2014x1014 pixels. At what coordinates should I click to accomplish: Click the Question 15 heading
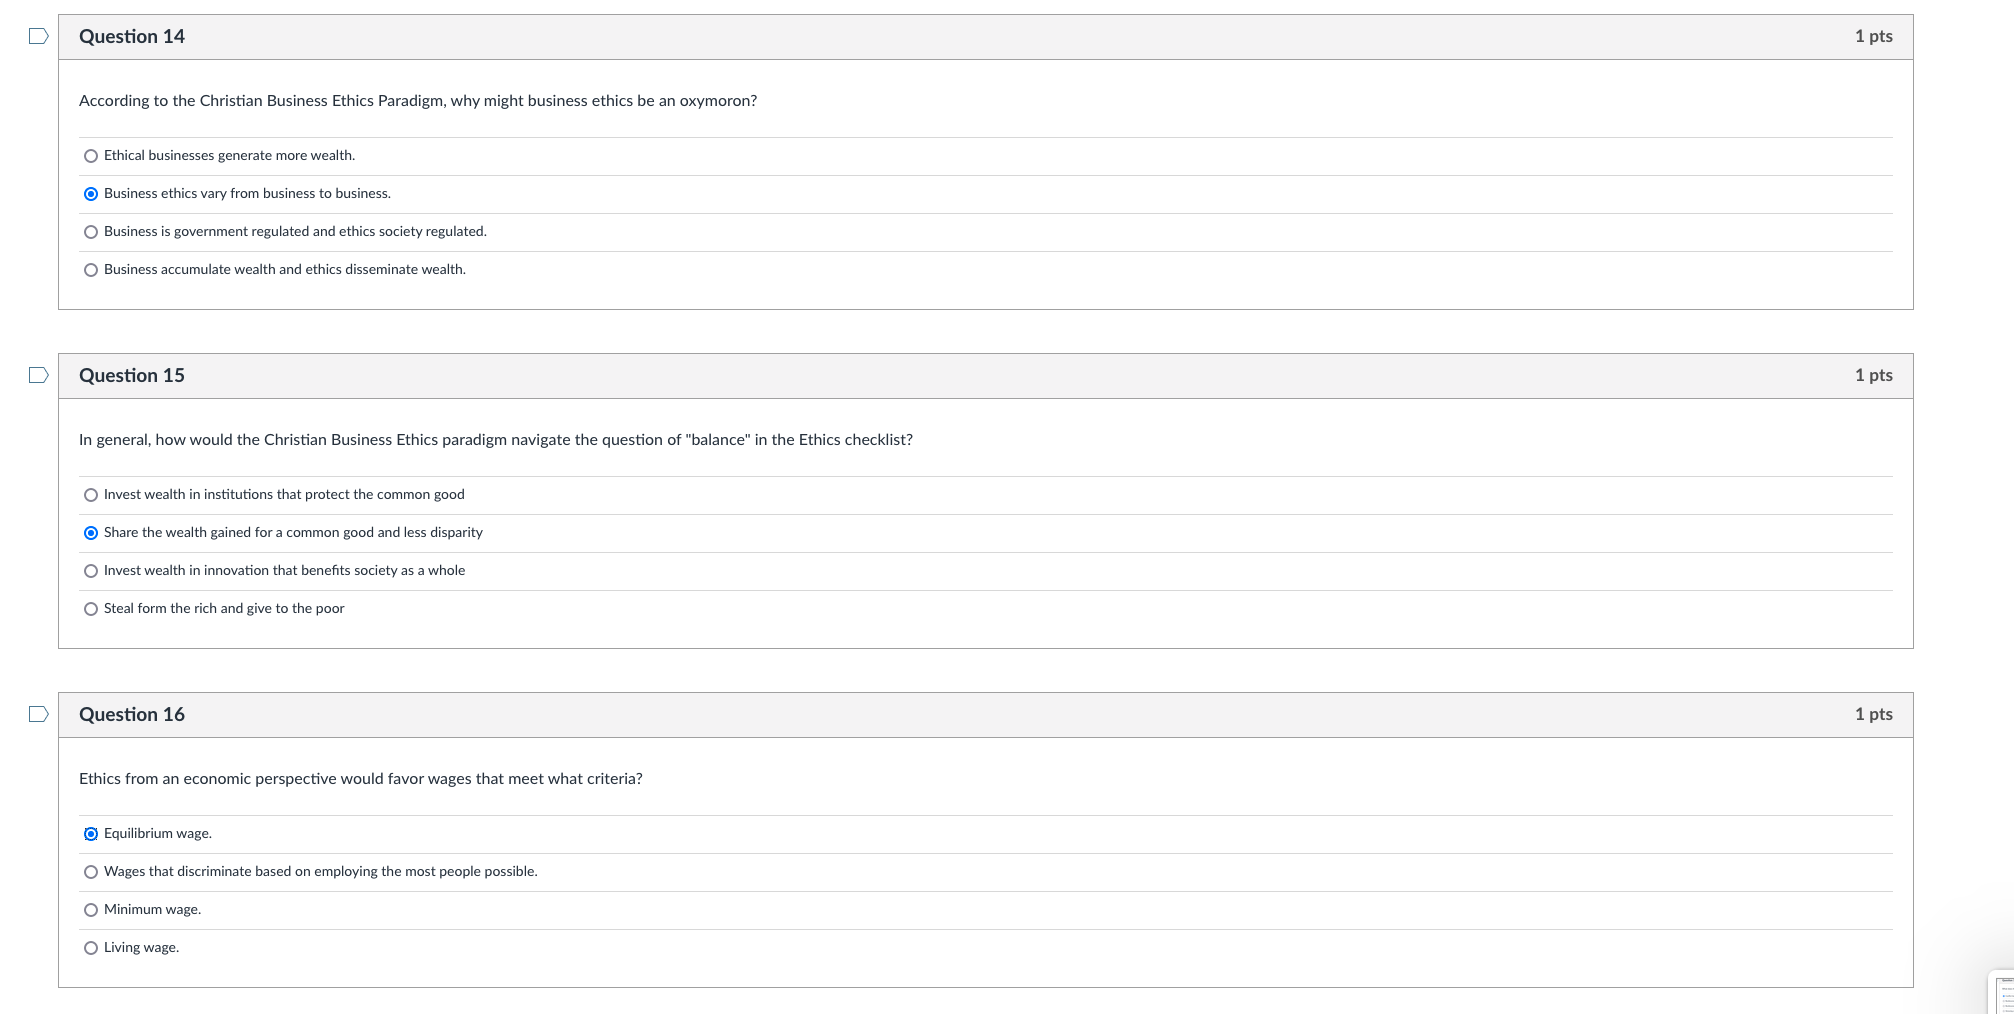click(132, 376)
